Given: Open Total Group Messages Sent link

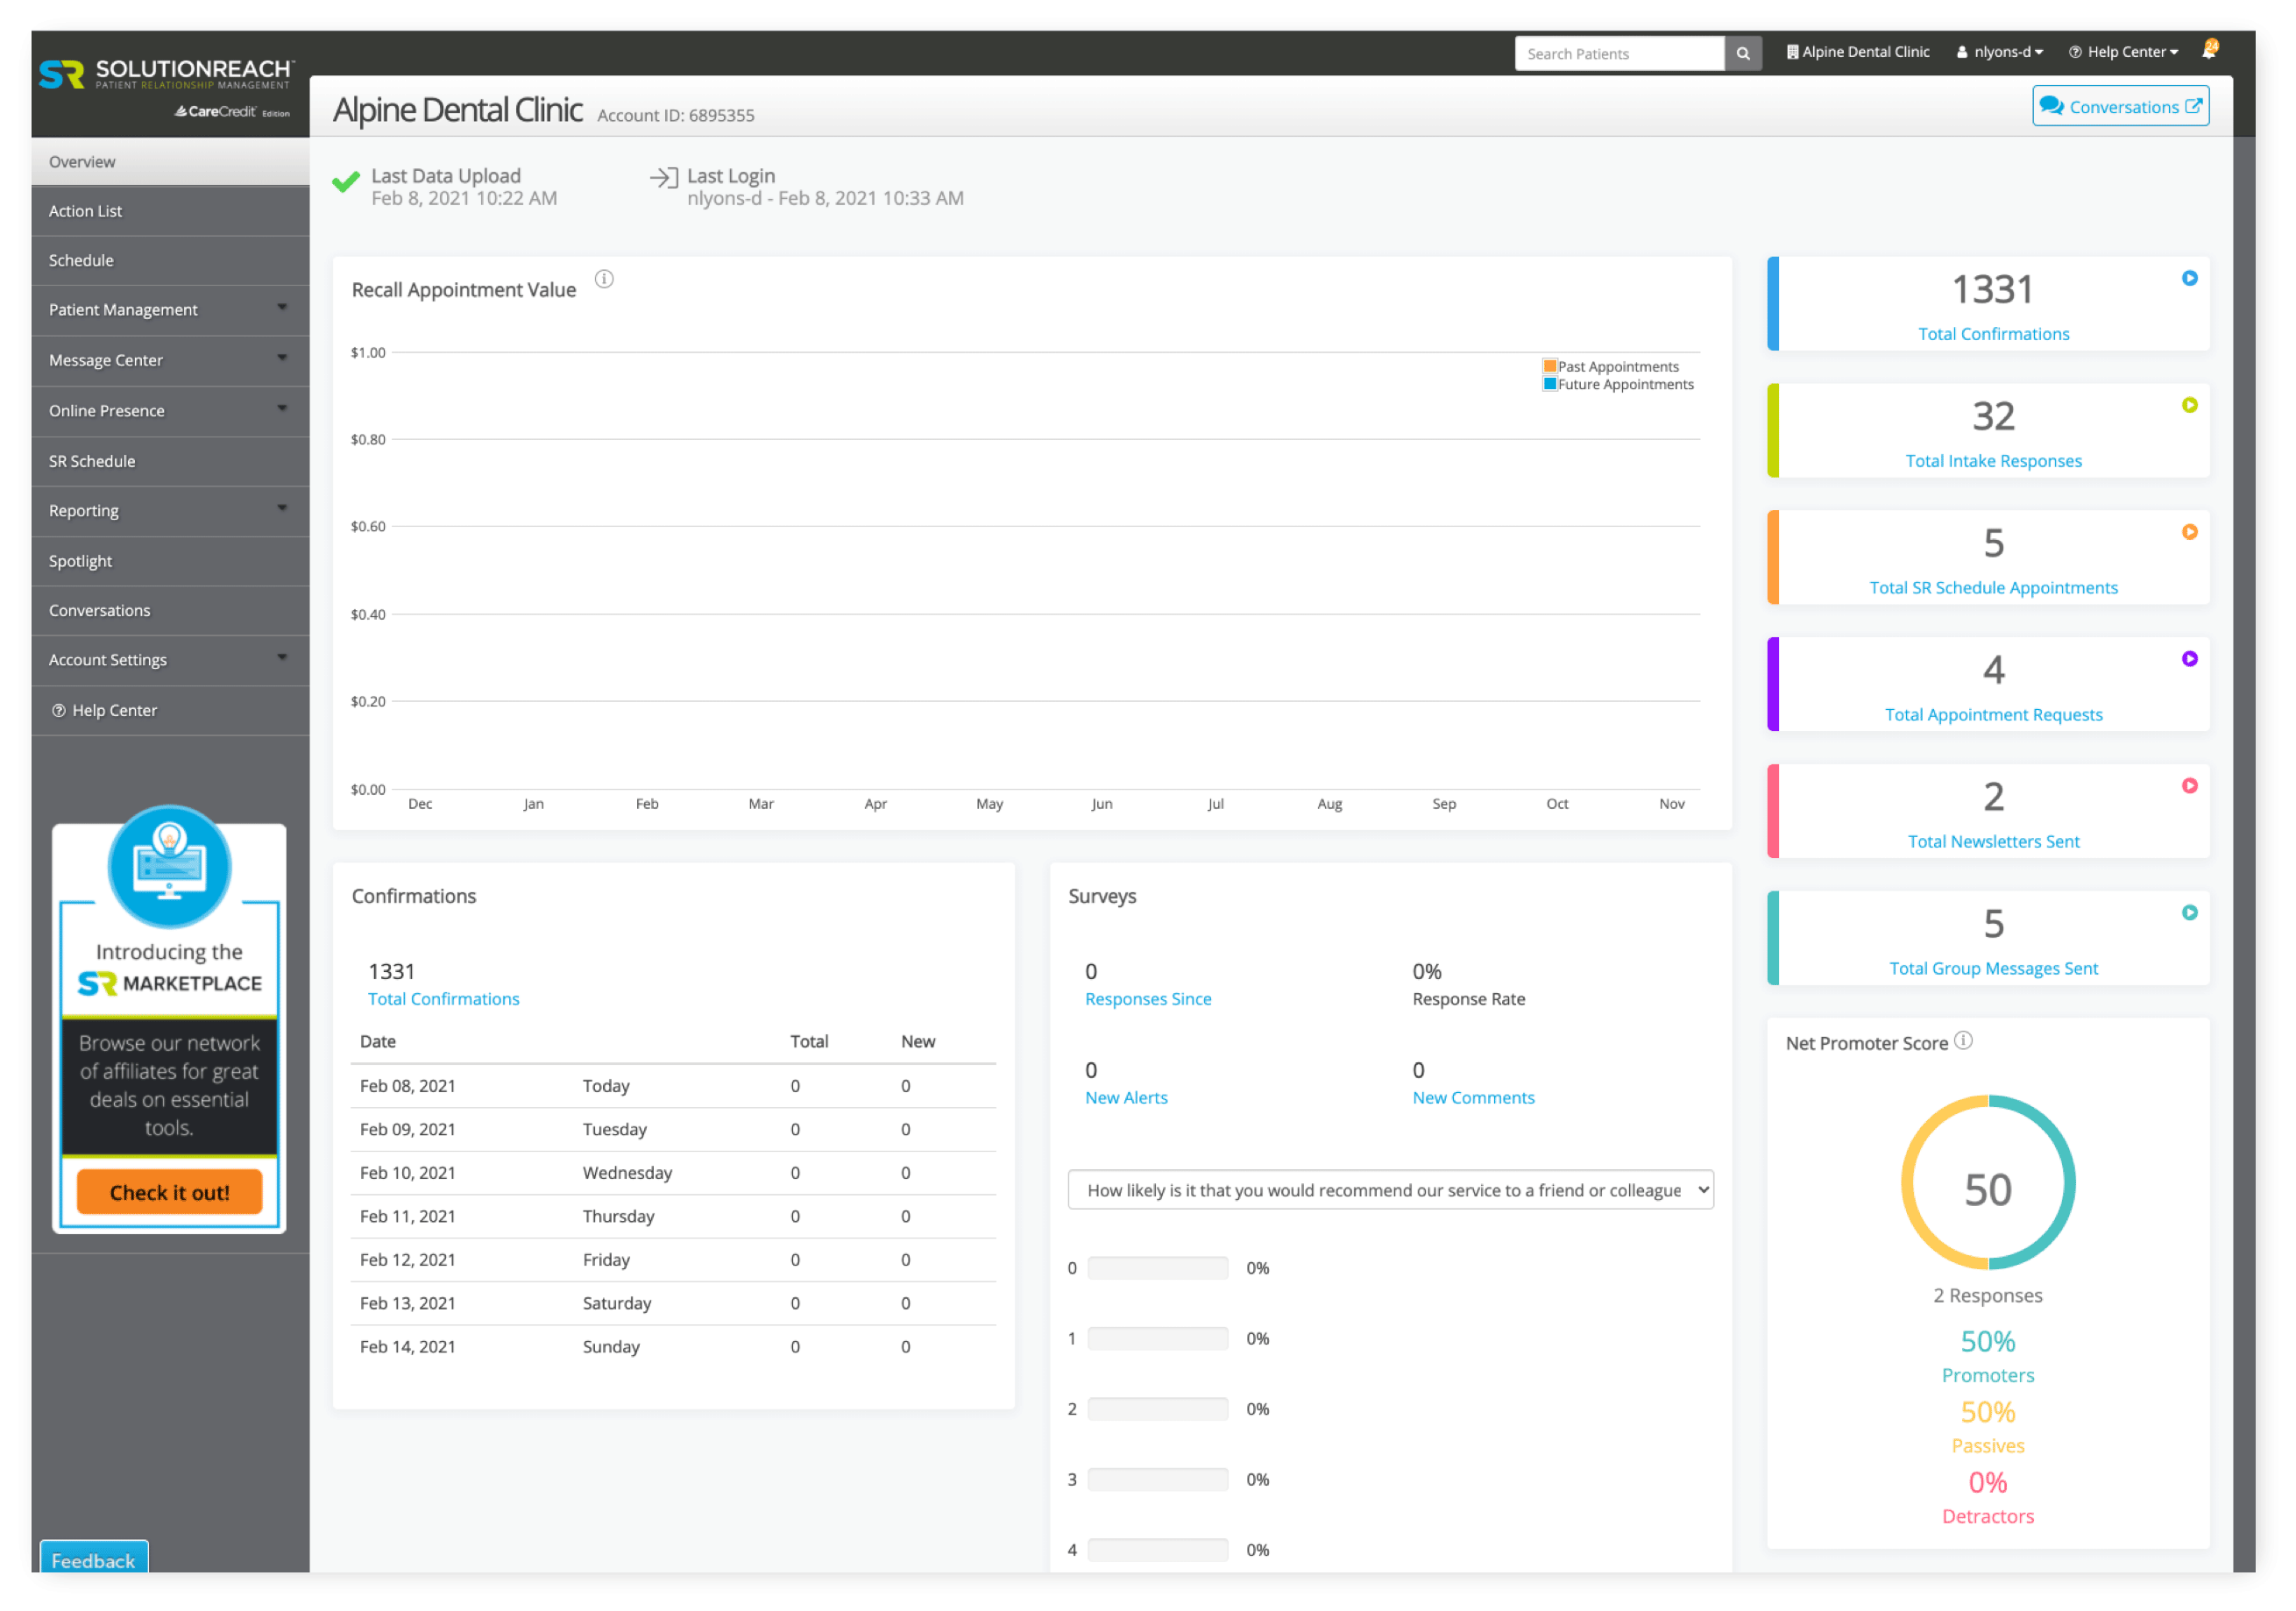Looking at the screenshot, I should (1993, 969).
